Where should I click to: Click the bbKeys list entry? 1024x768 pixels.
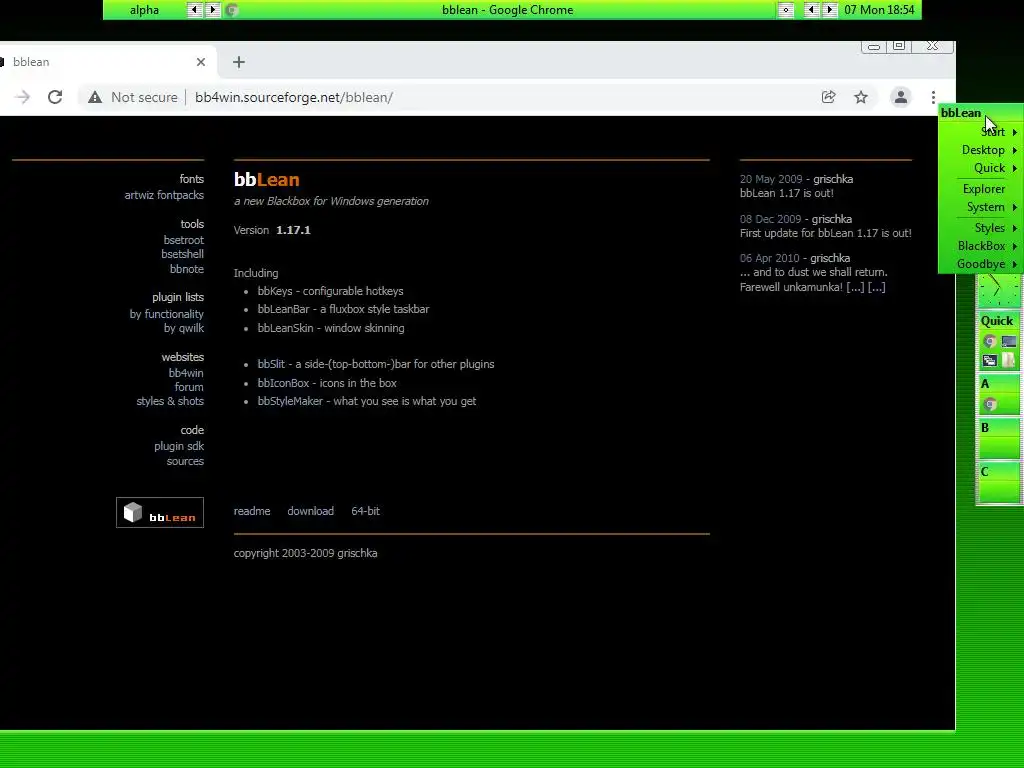(x=330, y=291)
